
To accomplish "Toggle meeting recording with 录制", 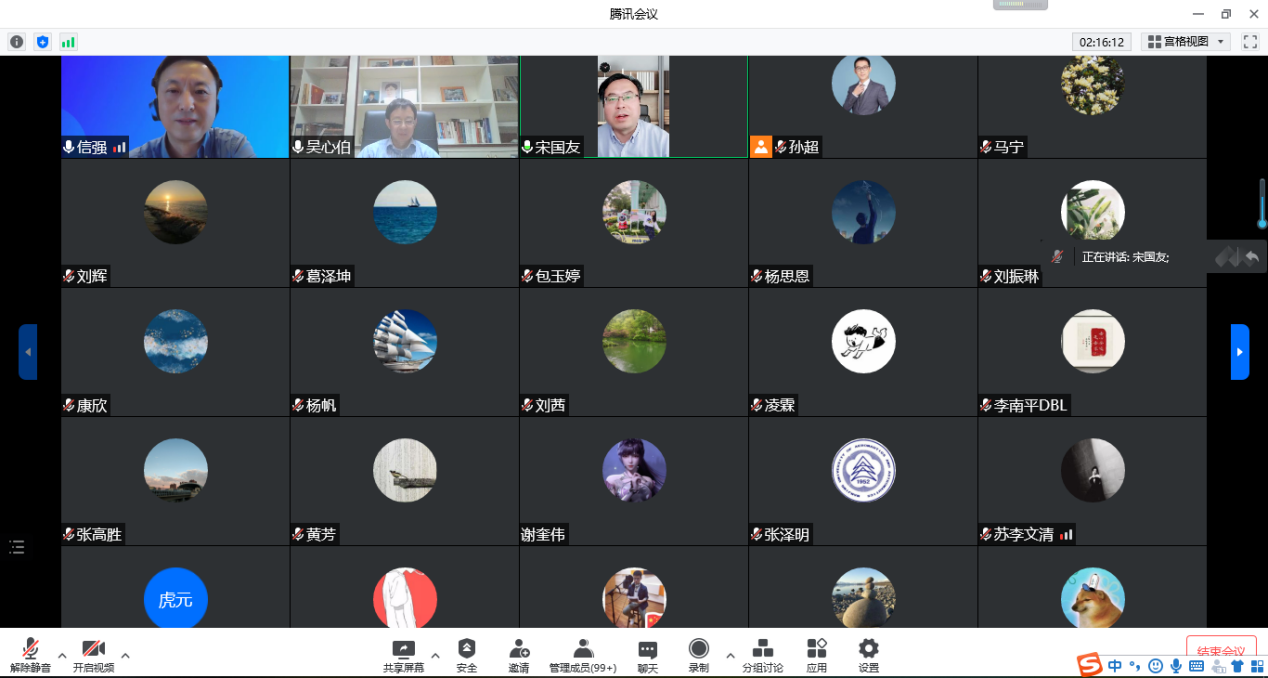I will [x=699, y=656].
